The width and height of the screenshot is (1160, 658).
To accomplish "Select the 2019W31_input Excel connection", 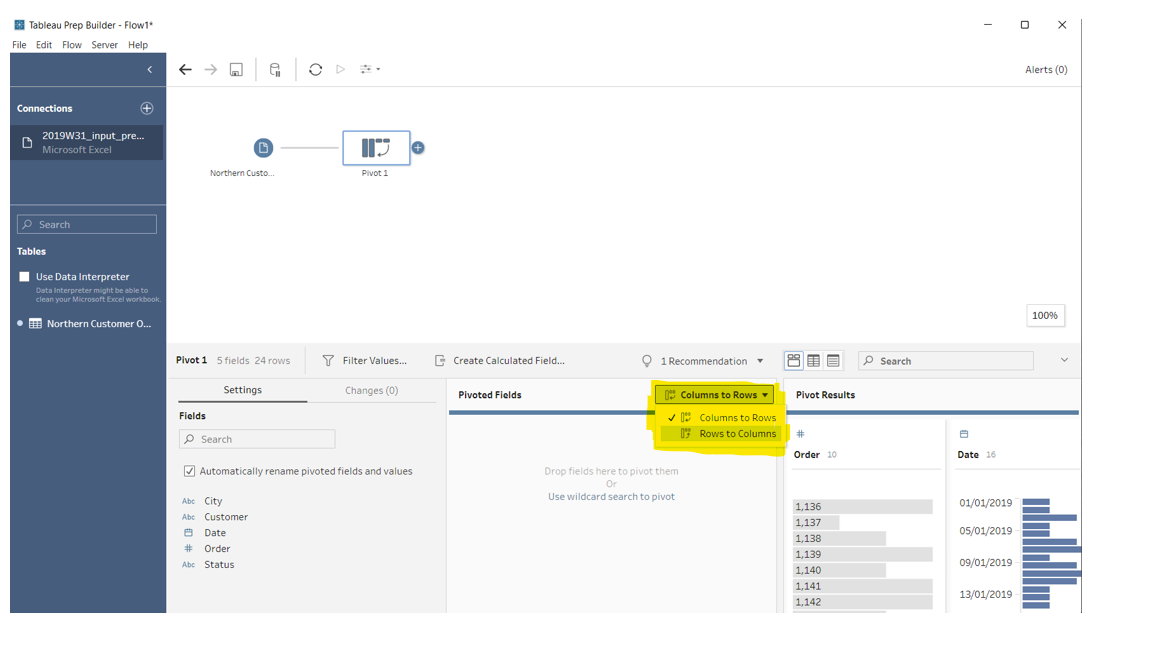I will click(87, 142).
